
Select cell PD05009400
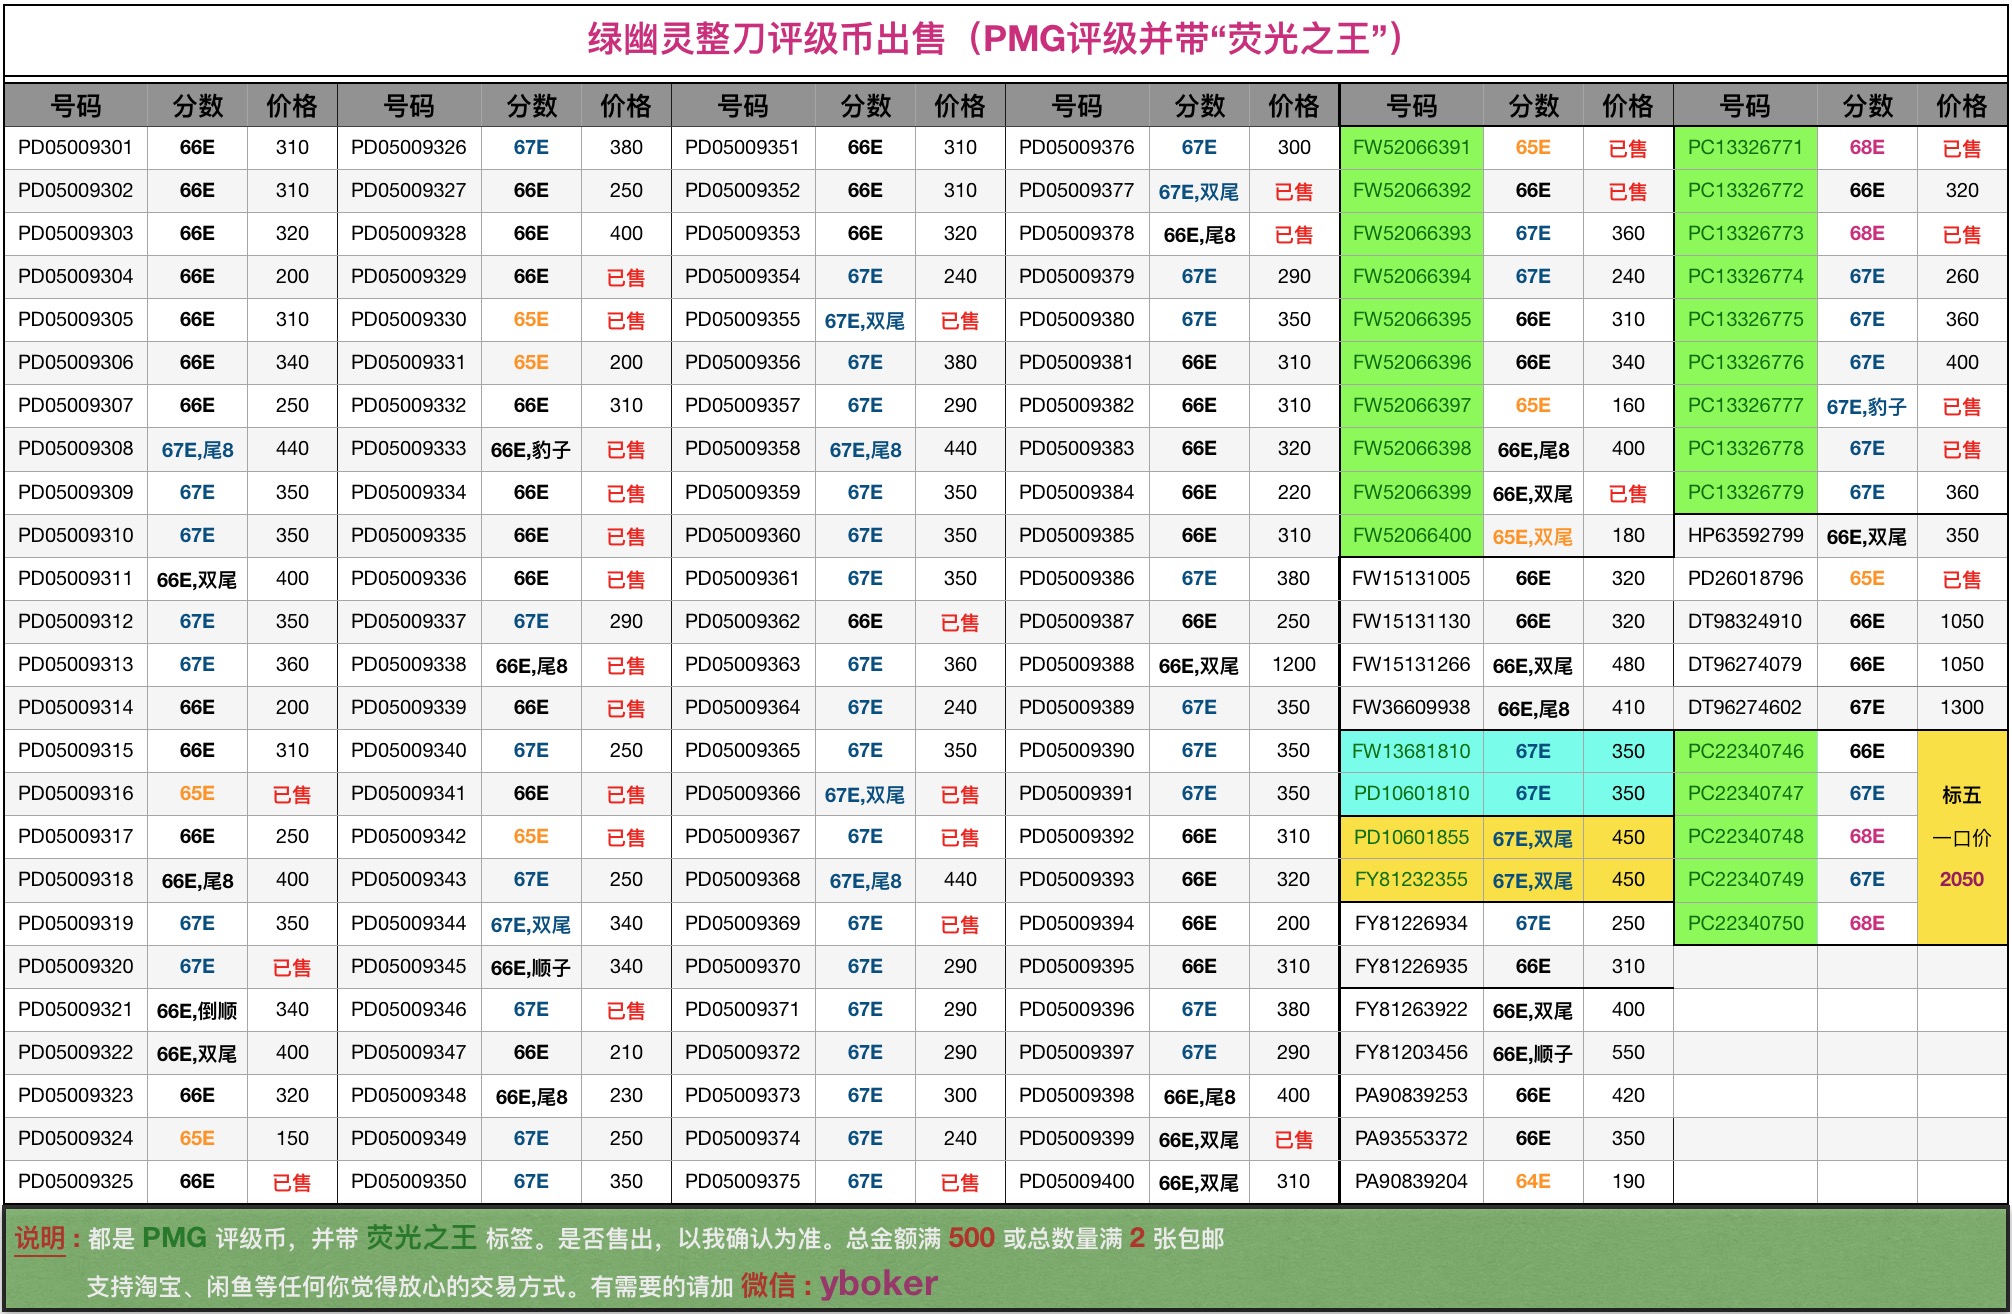tap(1076, 1181)
